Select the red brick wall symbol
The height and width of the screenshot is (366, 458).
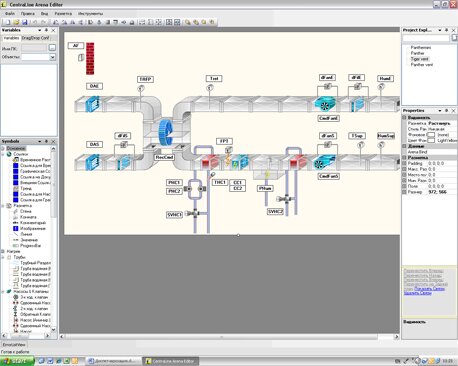click(90, 58)
